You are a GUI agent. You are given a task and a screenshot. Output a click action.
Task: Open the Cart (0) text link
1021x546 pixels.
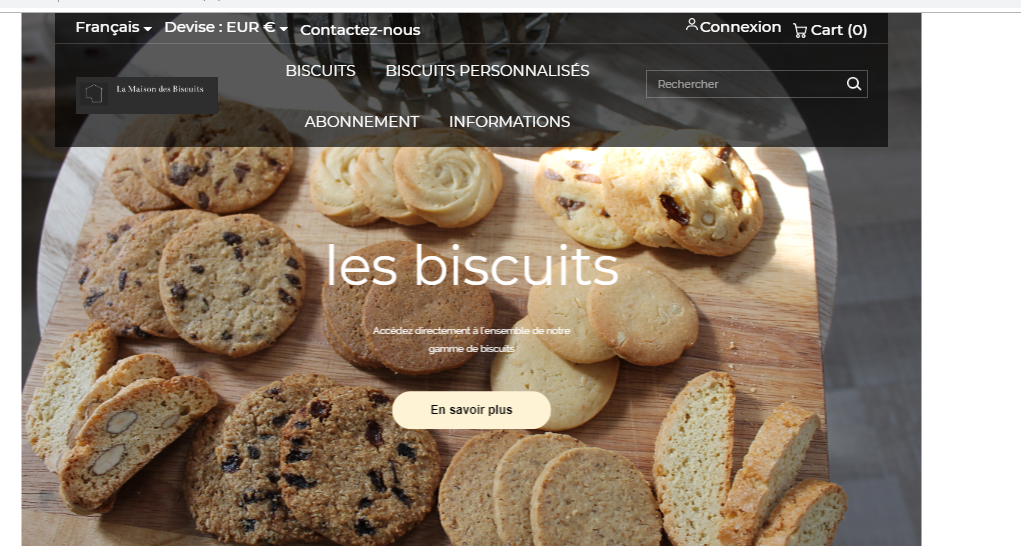[839, 30]
